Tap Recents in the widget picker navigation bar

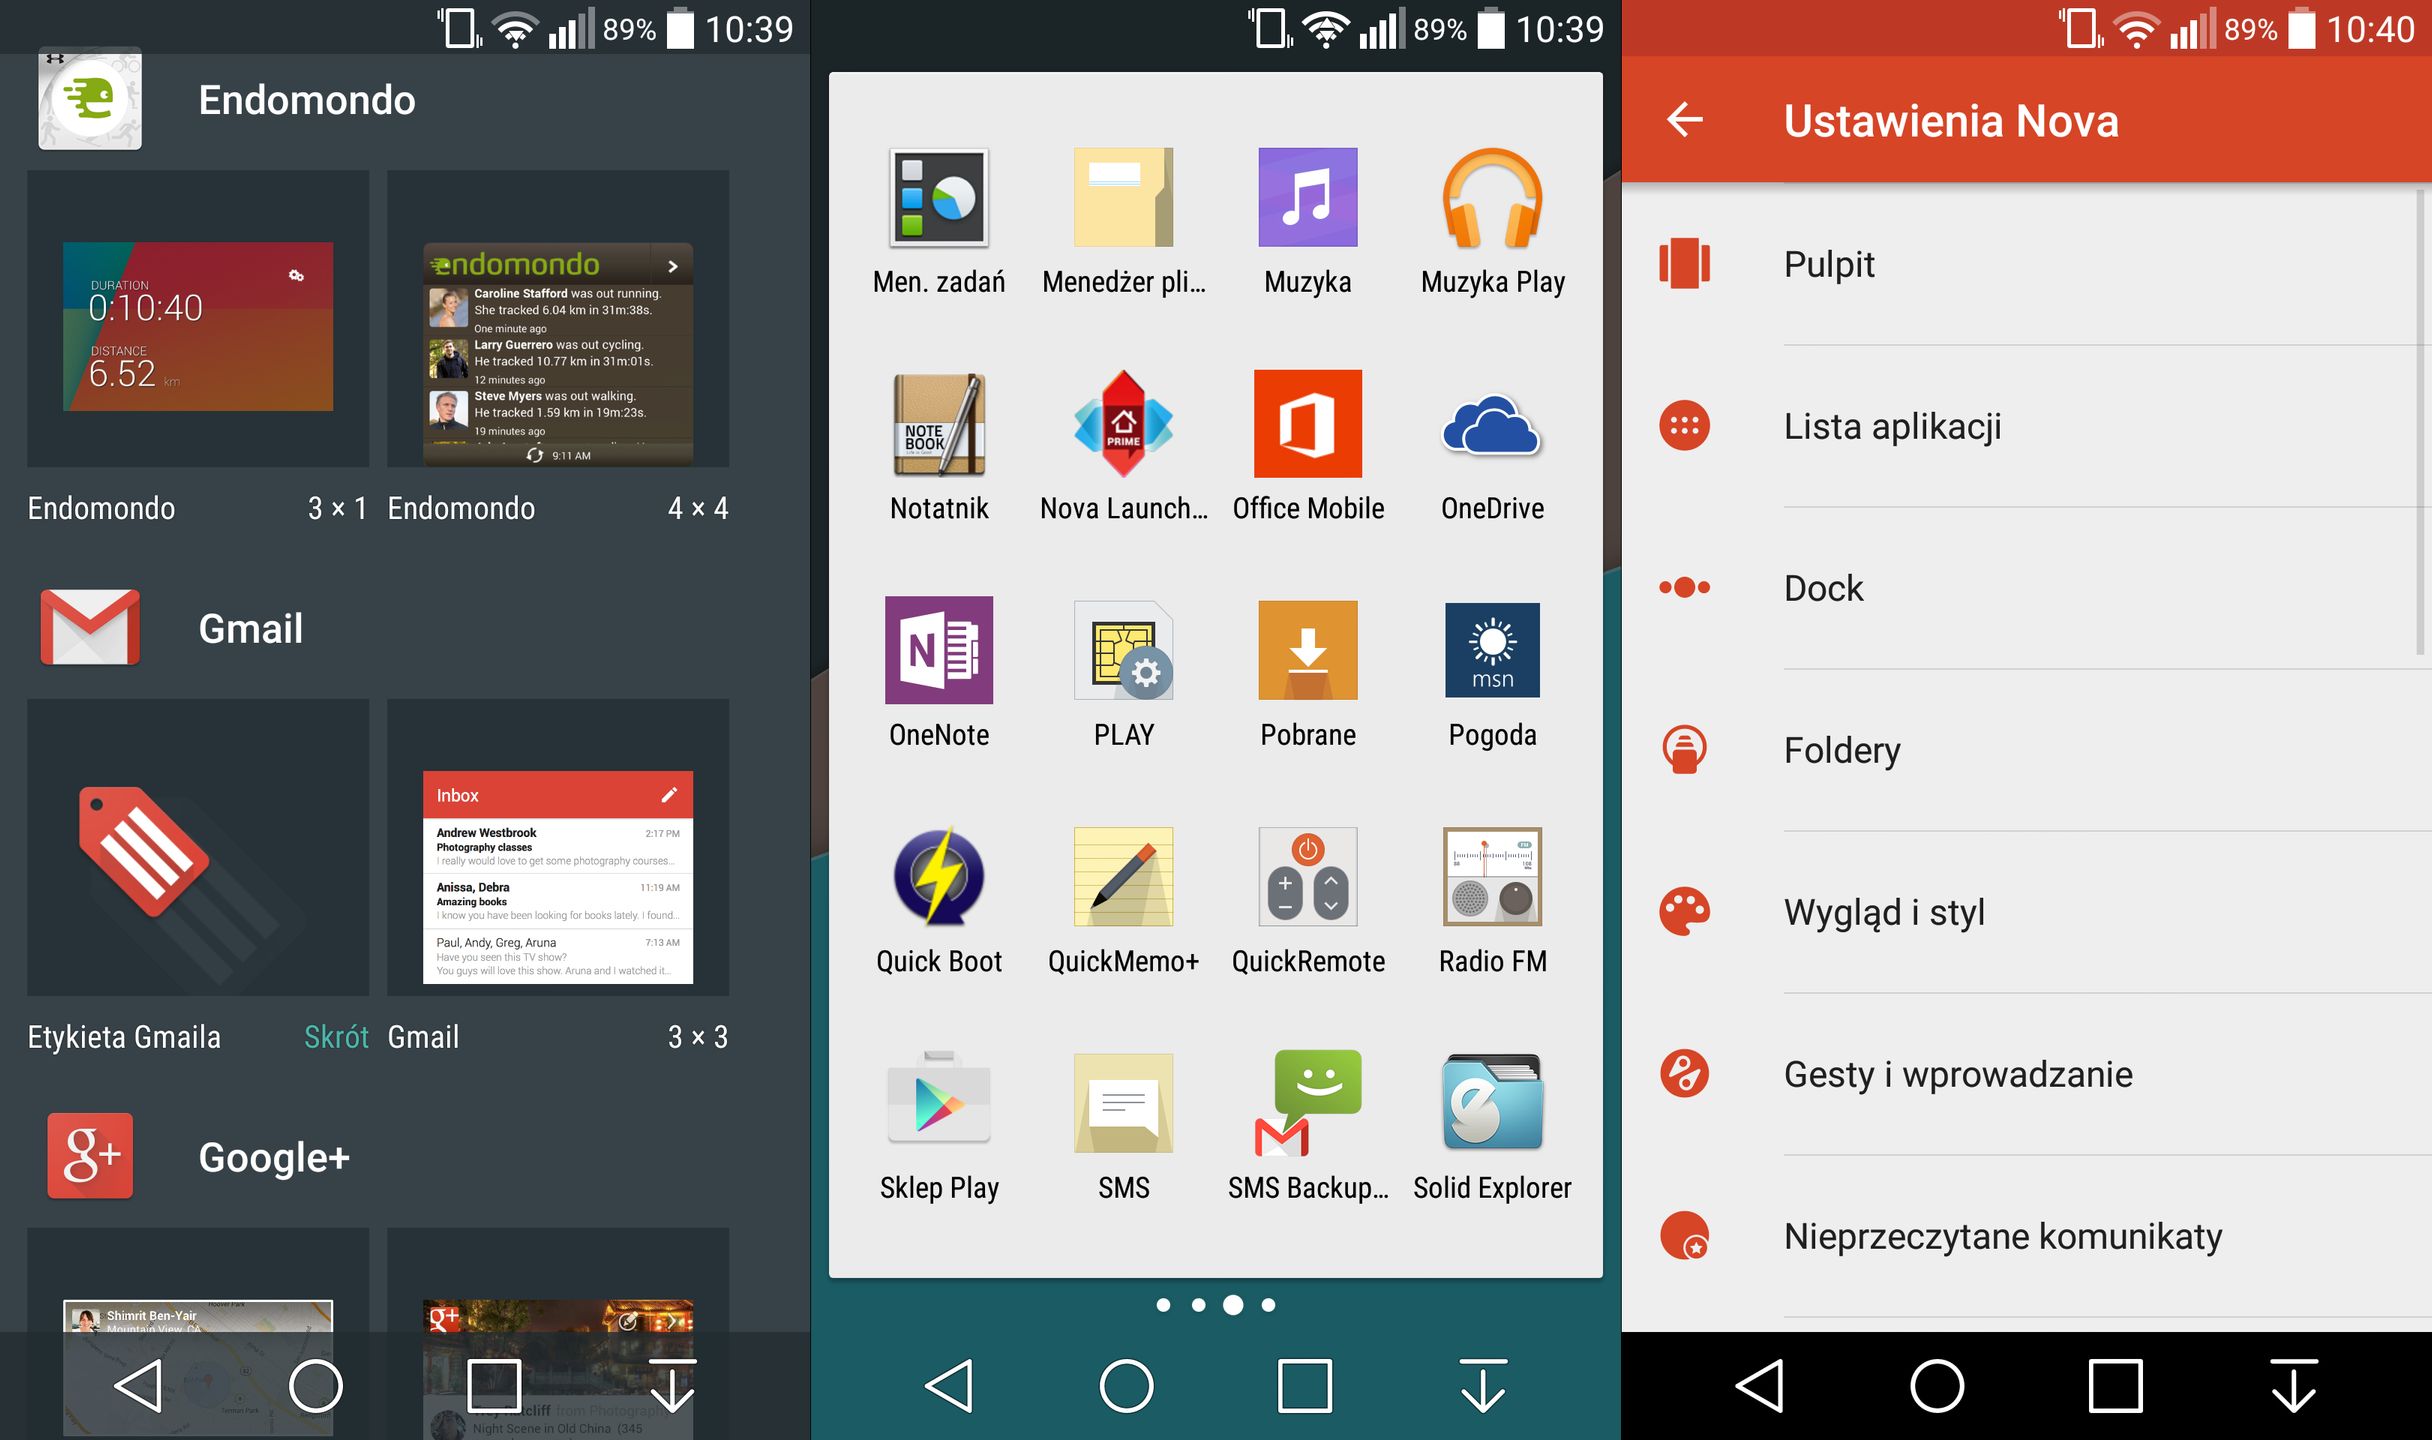(x=494, y=1385)
